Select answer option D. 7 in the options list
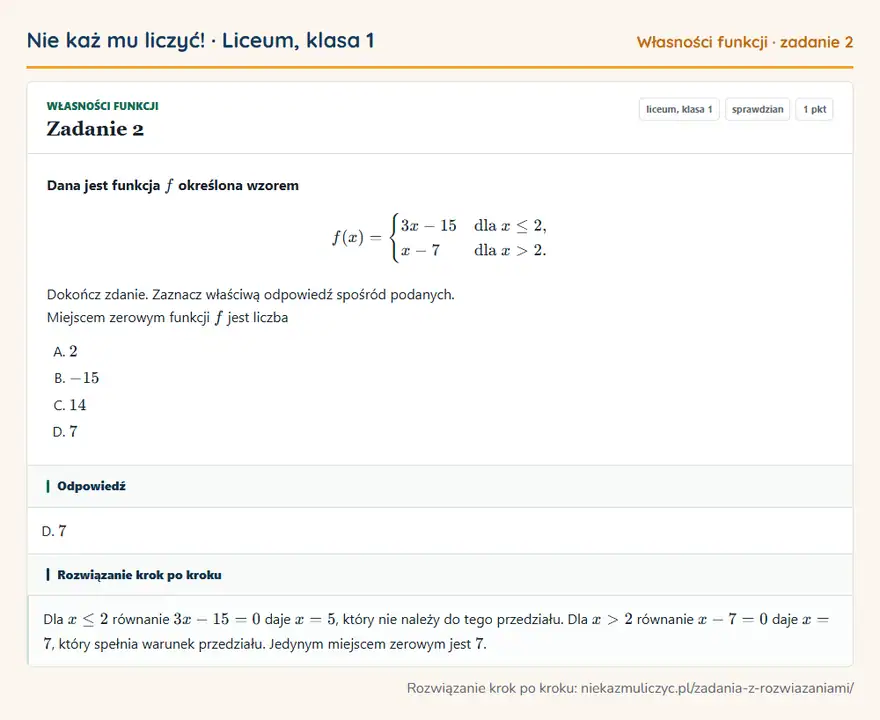 [x=65, y=432]
